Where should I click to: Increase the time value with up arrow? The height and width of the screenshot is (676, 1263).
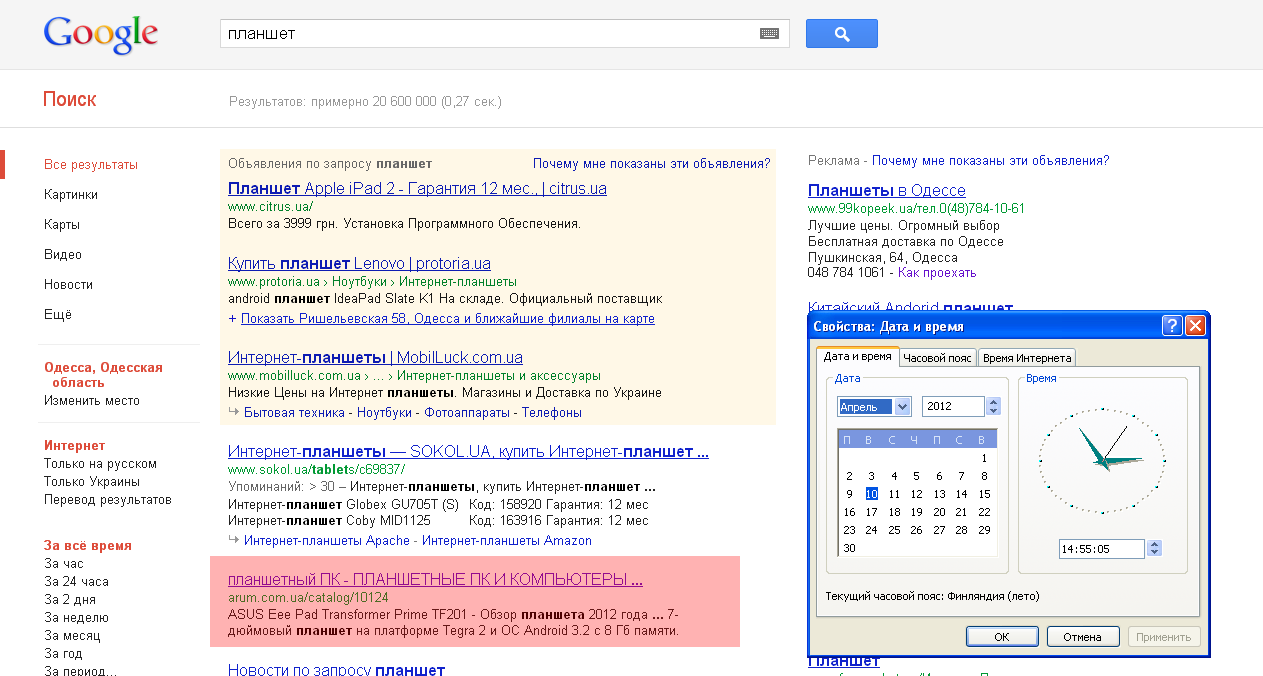click(1155, 544)
